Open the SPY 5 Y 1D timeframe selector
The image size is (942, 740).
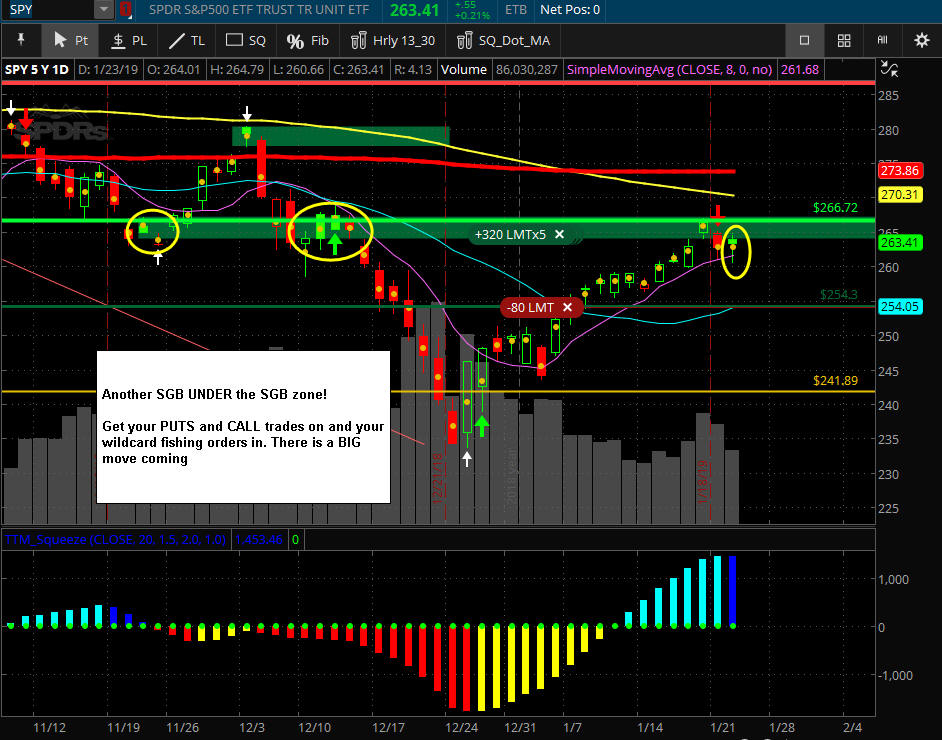tap(37, 70)
